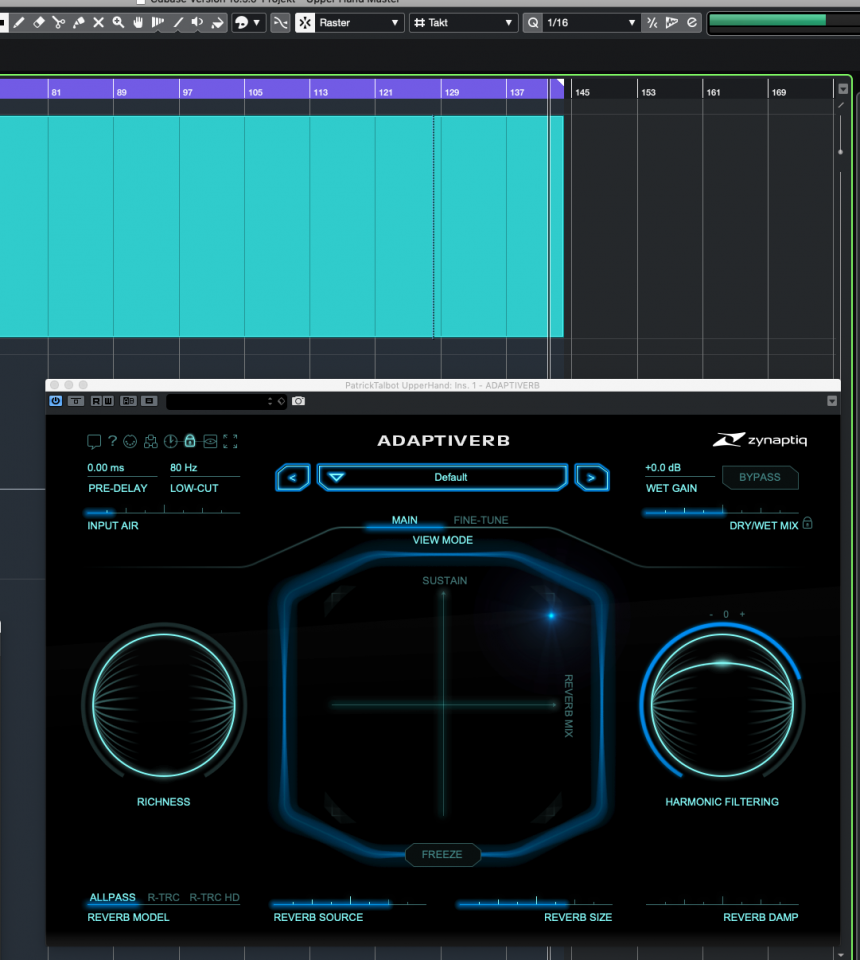Image resolution: width=860 pixels, height=960 pixels.
Task: Apply Quantize with the Q button
Action: 533,23
